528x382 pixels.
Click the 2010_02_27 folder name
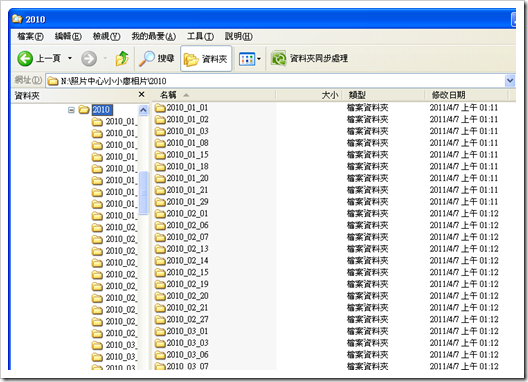click(188, 319)
